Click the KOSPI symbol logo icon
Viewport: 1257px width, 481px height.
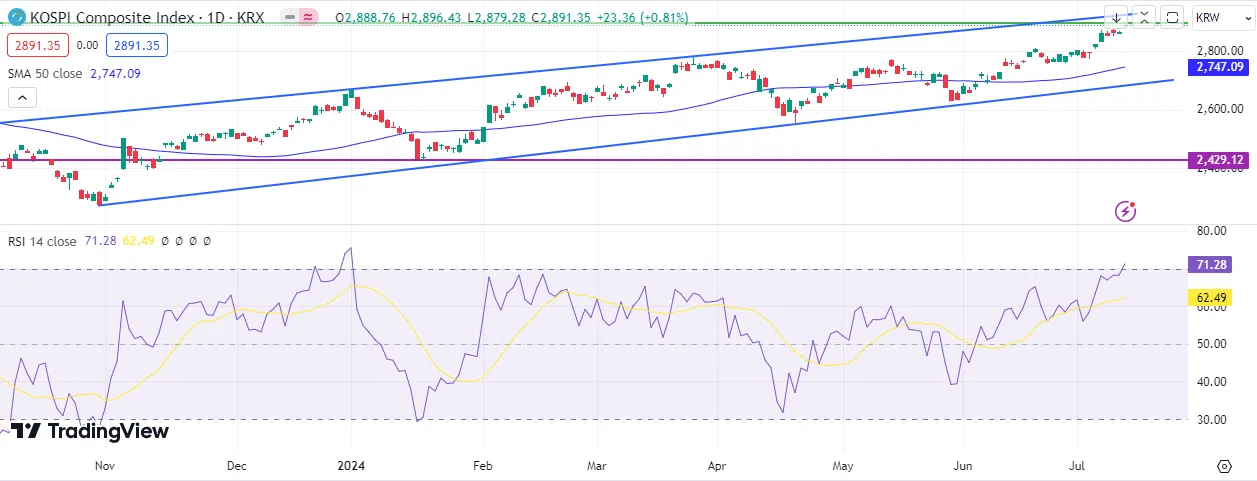[x=15, y=18]
